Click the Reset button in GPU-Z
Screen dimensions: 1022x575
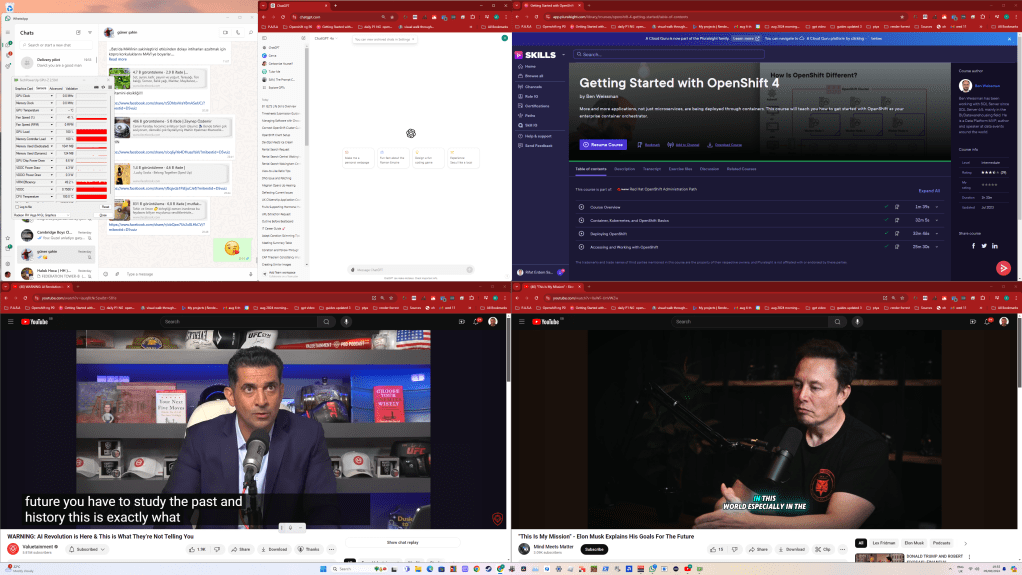point(105,207)
